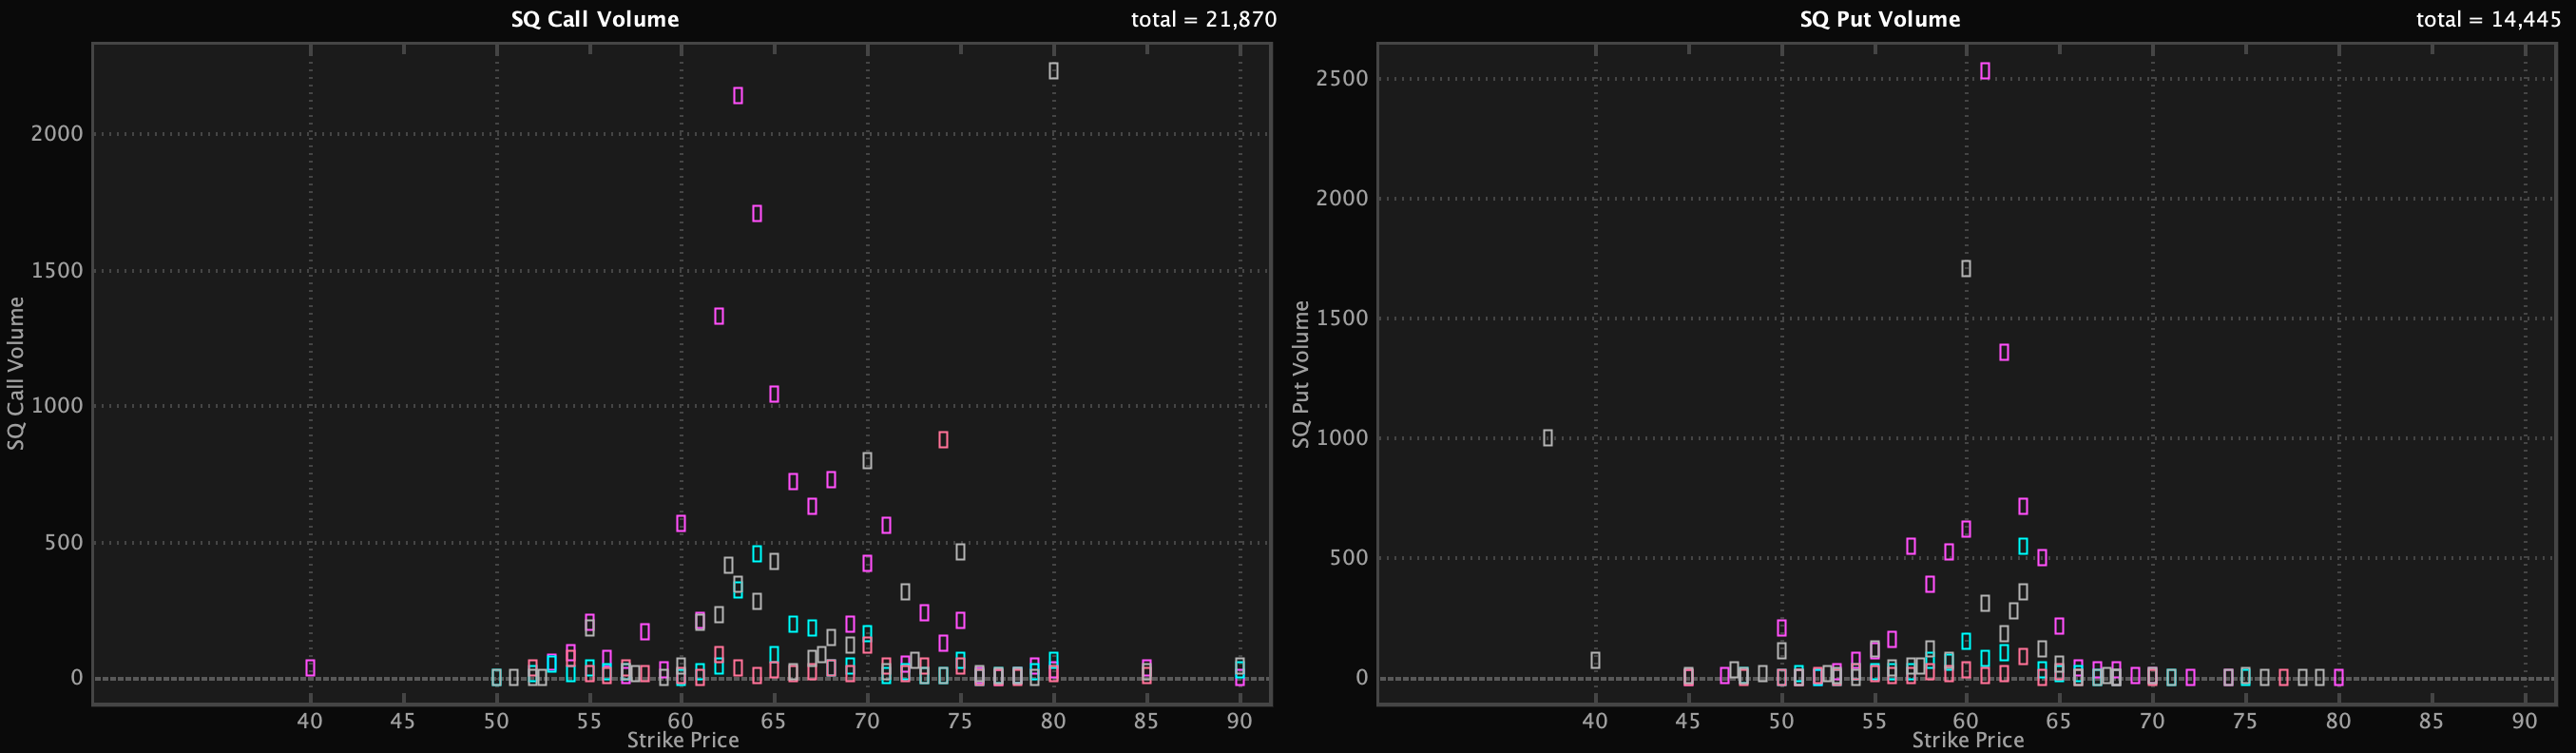Select magenta put marker at strike 61 above 2500
The width and height of the screenshot is (2576, 753).
click(1985, 71)
